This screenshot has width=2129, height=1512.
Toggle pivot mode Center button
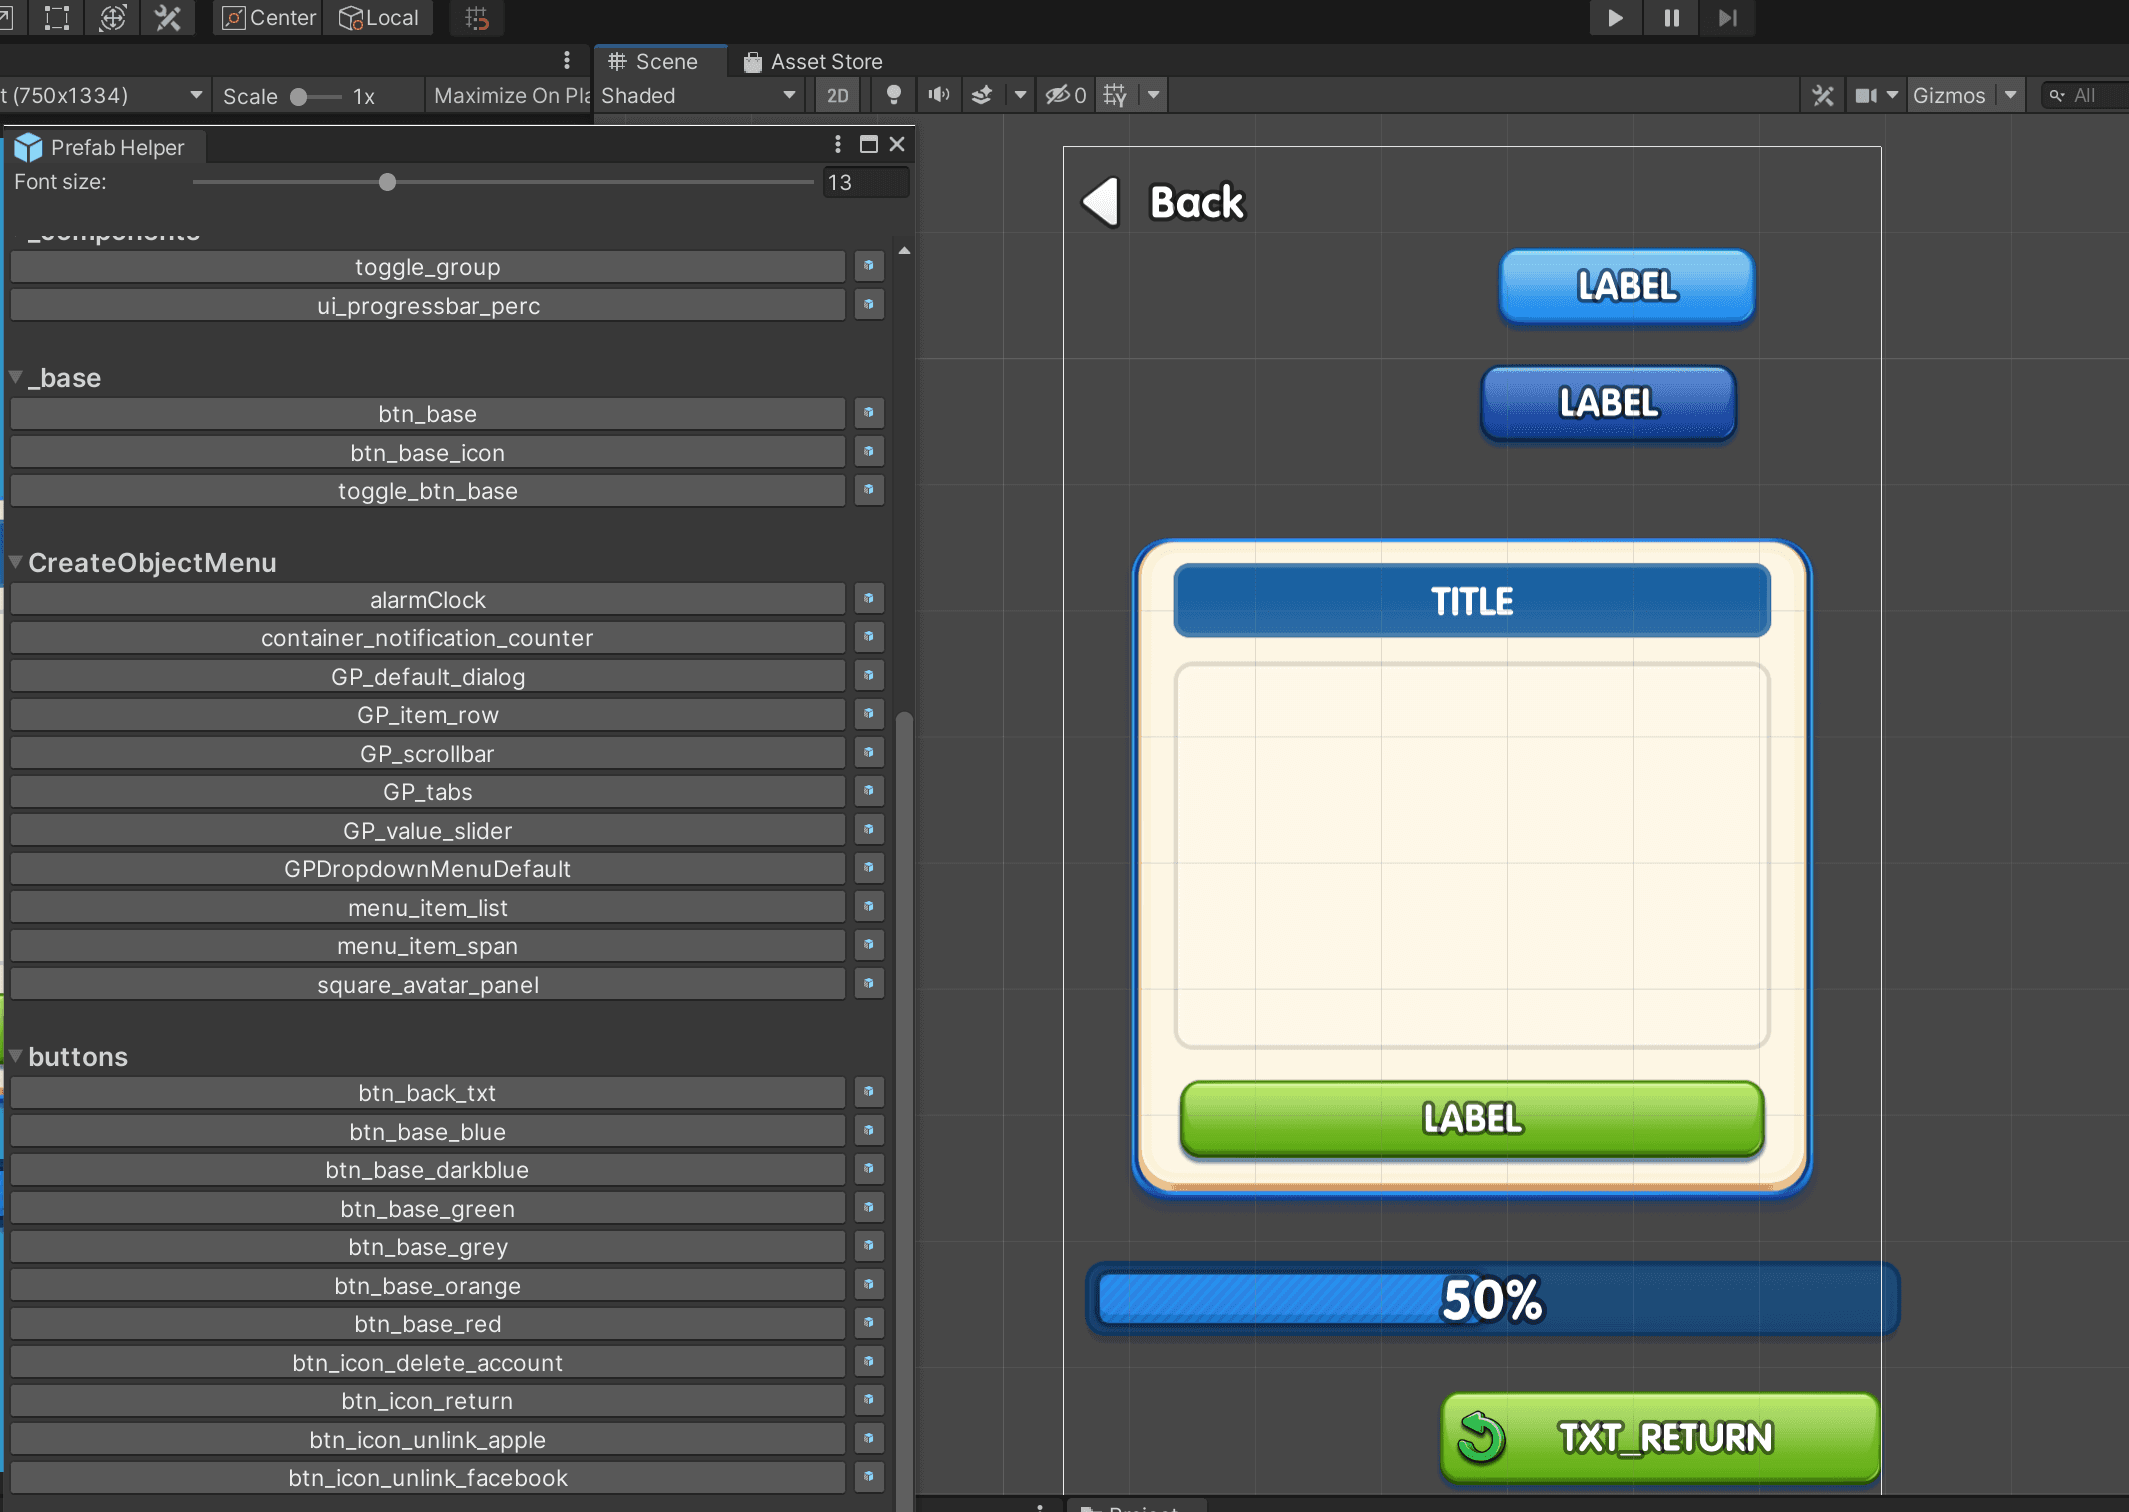pos(268,17)
